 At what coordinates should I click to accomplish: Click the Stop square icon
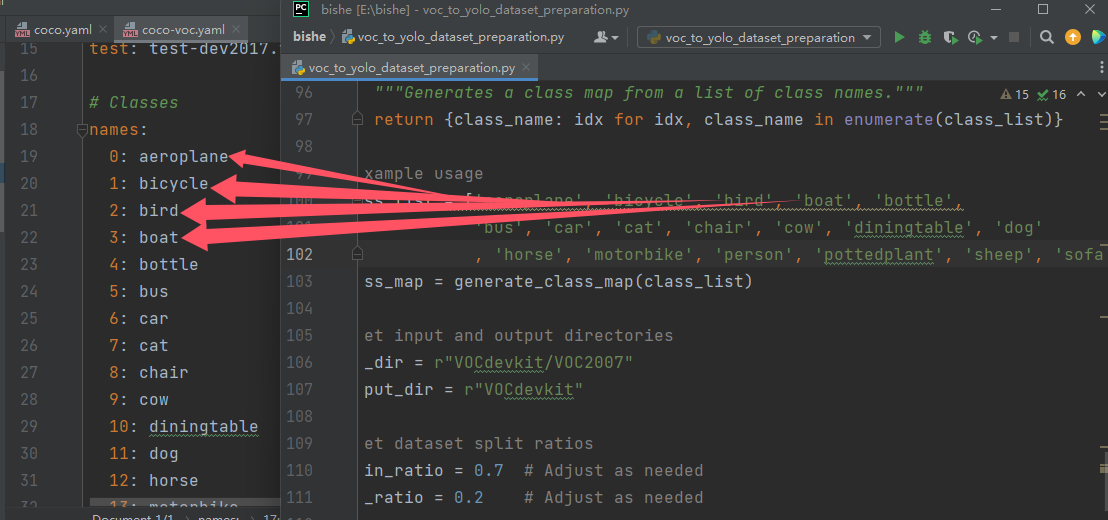pos(1014,37)
